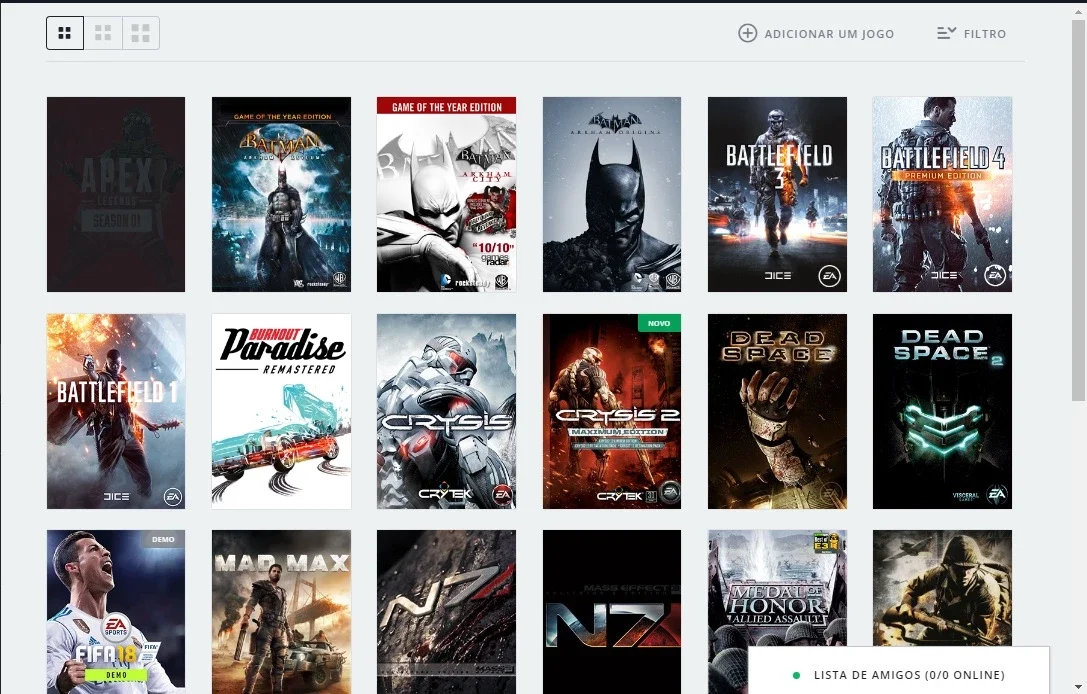Screen dimensions: 1087x694
Task: Open the Filtro filter icon
Action: point(946,33)
